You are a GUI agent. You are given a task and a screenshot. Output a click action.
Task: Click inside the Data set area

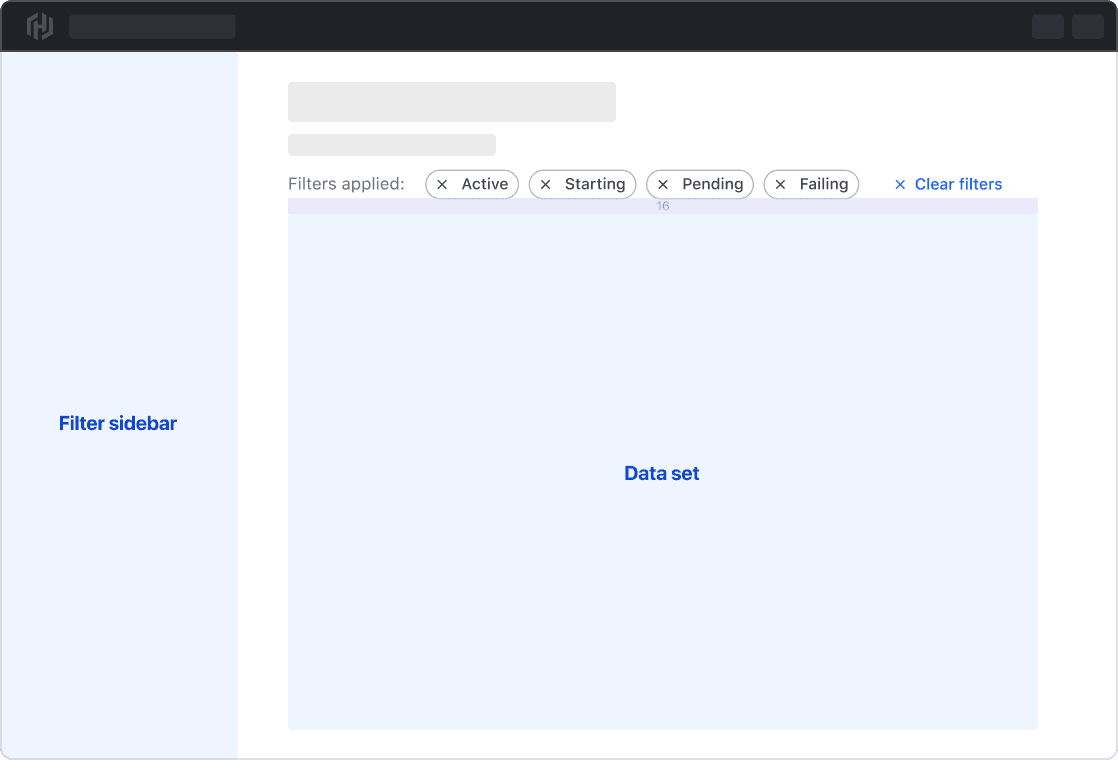click(x=662, y=472)
